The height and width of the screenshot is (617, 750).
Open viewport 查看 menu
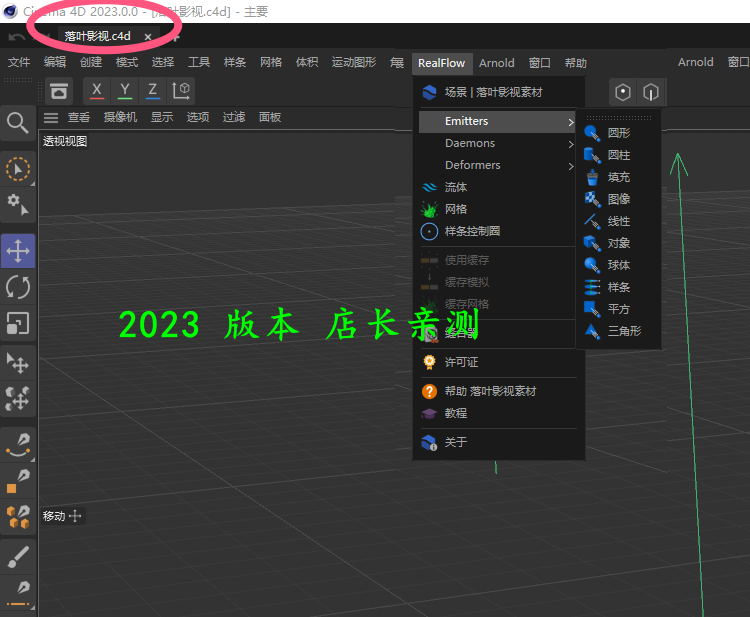click(x=79, y=117)
